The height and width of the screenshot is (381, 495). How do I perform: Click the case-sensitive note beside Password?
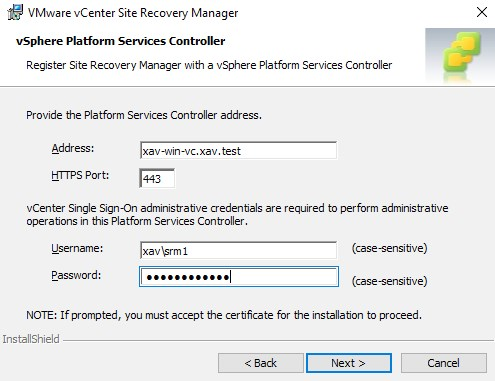(x=389, y=281)
